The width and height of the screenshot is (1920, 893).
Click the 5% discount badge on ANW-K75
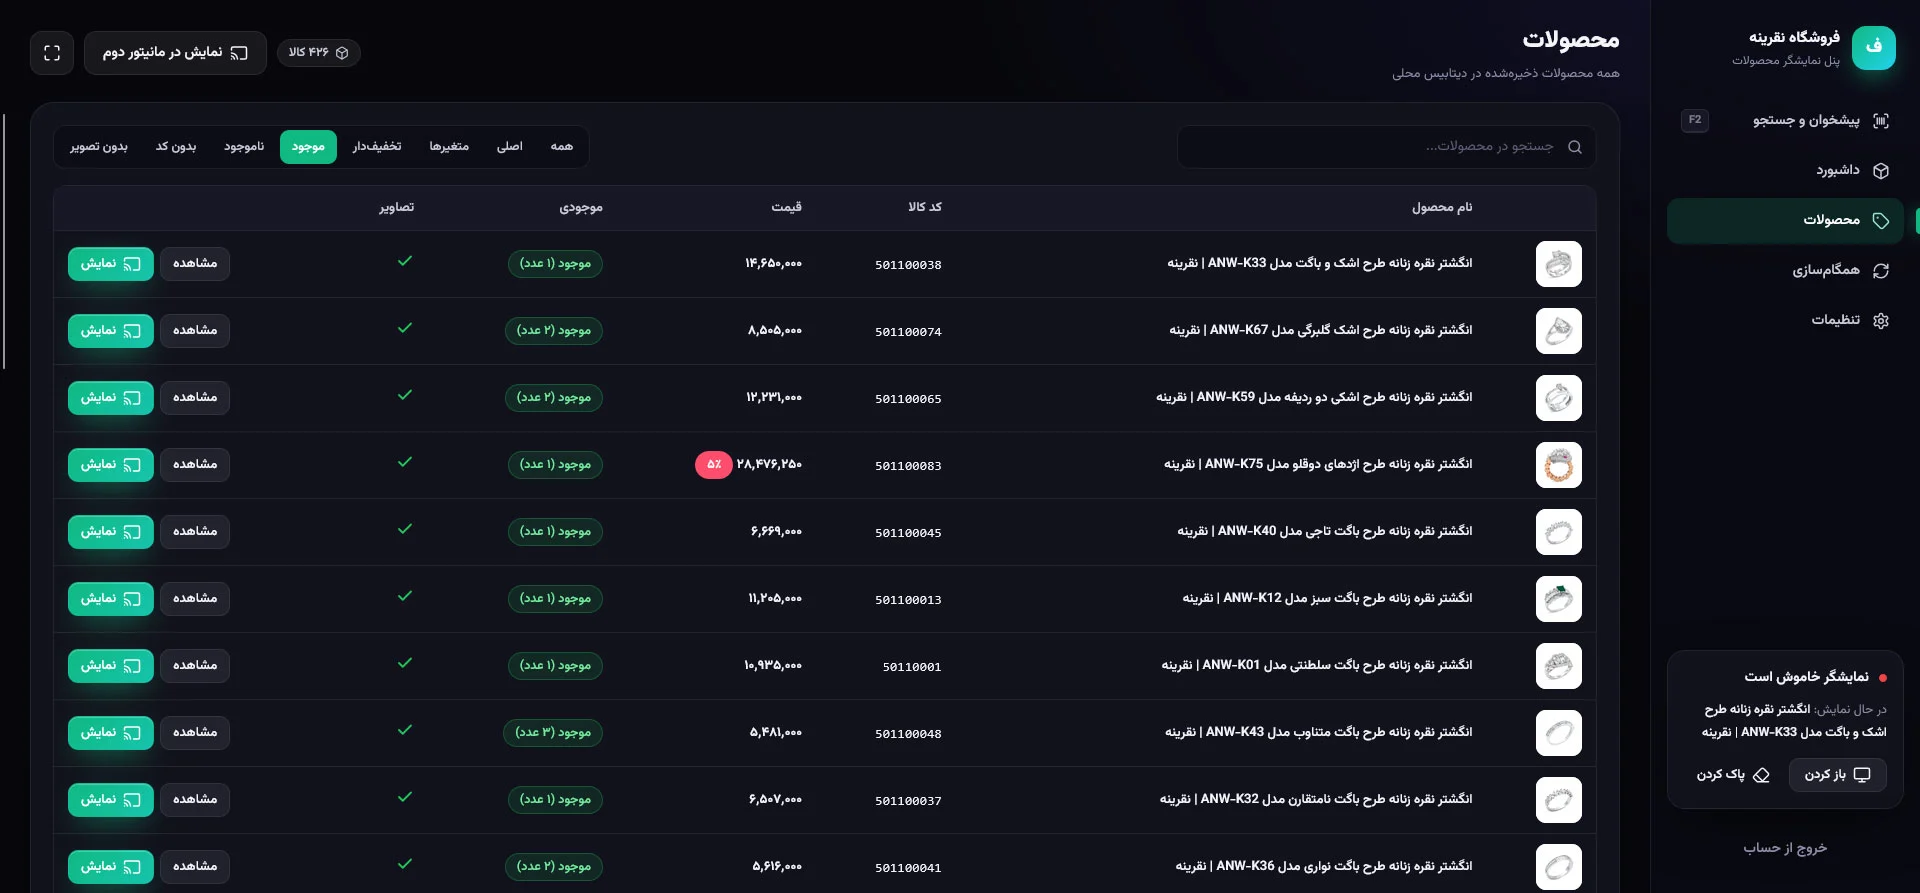click(714, 465)
